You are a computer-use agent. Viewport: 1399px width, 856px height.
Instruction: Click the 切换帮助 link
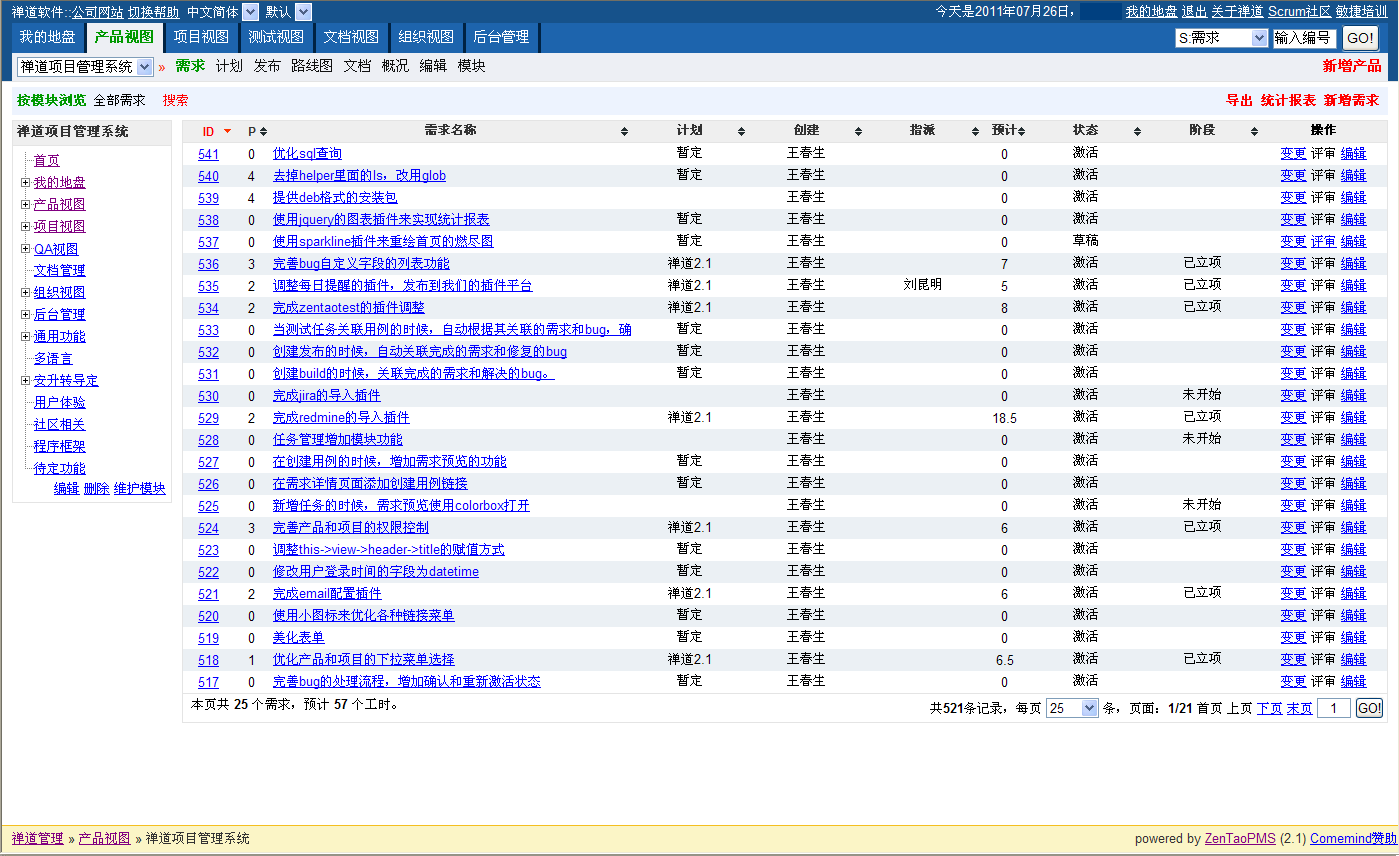(x=154, y=12)
